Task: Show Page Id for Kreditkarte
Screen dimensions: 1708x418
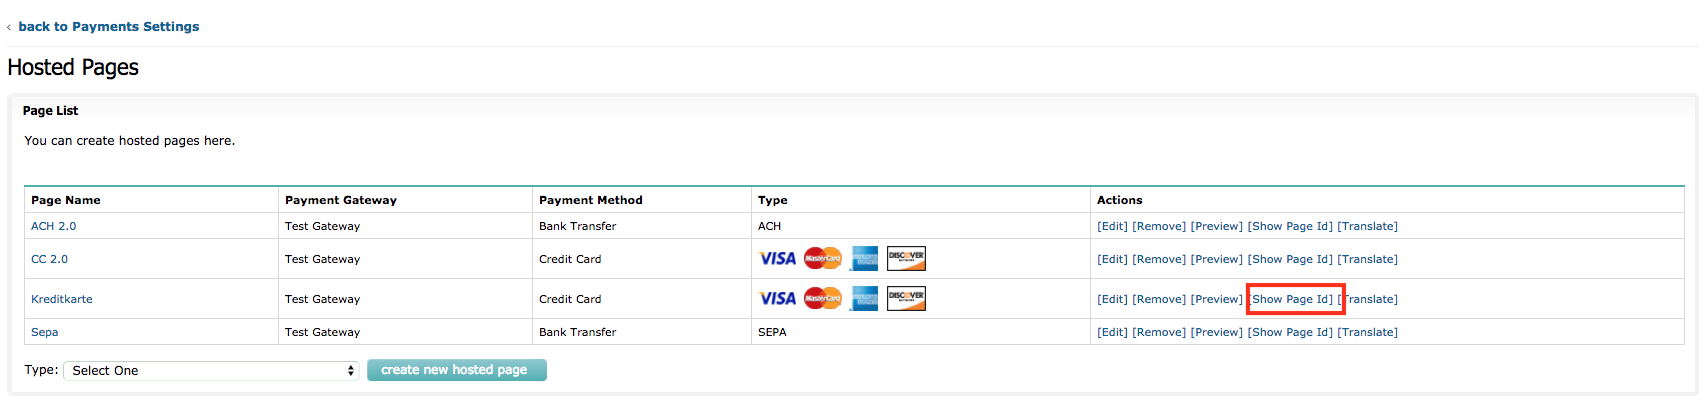Action: (1290, 299)
